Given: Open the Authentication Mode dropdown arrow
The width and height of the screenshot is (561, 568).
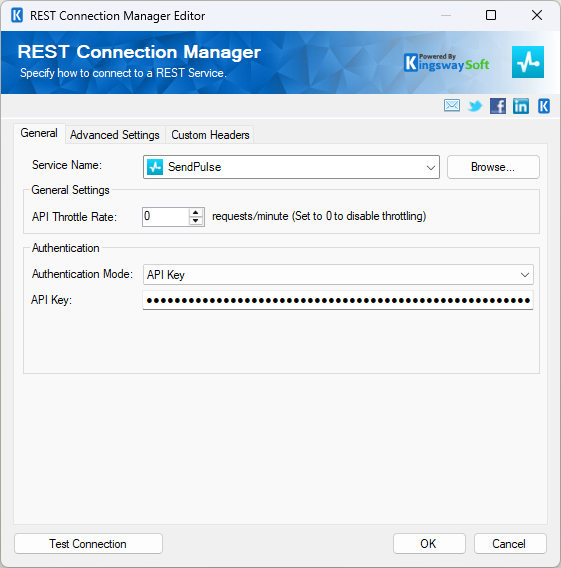Looking at the screenshot, I should [525, 275].
